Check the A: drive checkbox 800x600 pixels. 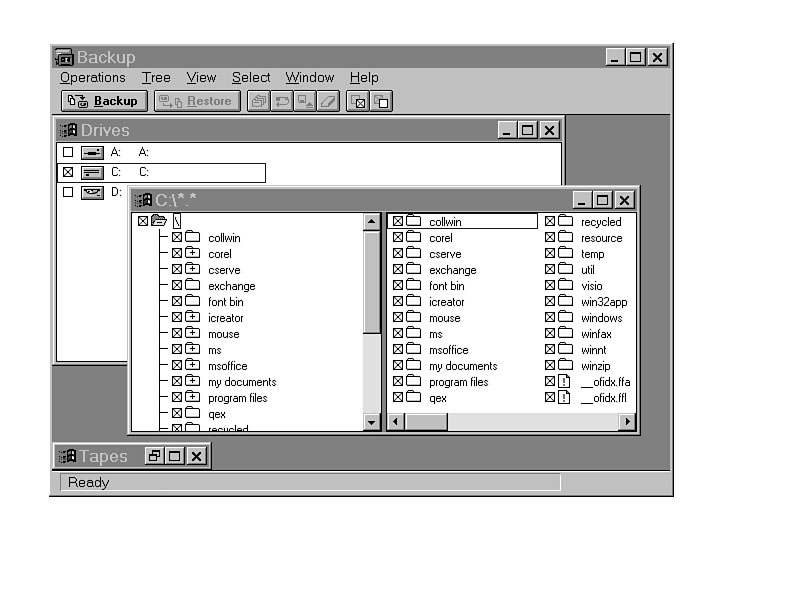[68, 152]
